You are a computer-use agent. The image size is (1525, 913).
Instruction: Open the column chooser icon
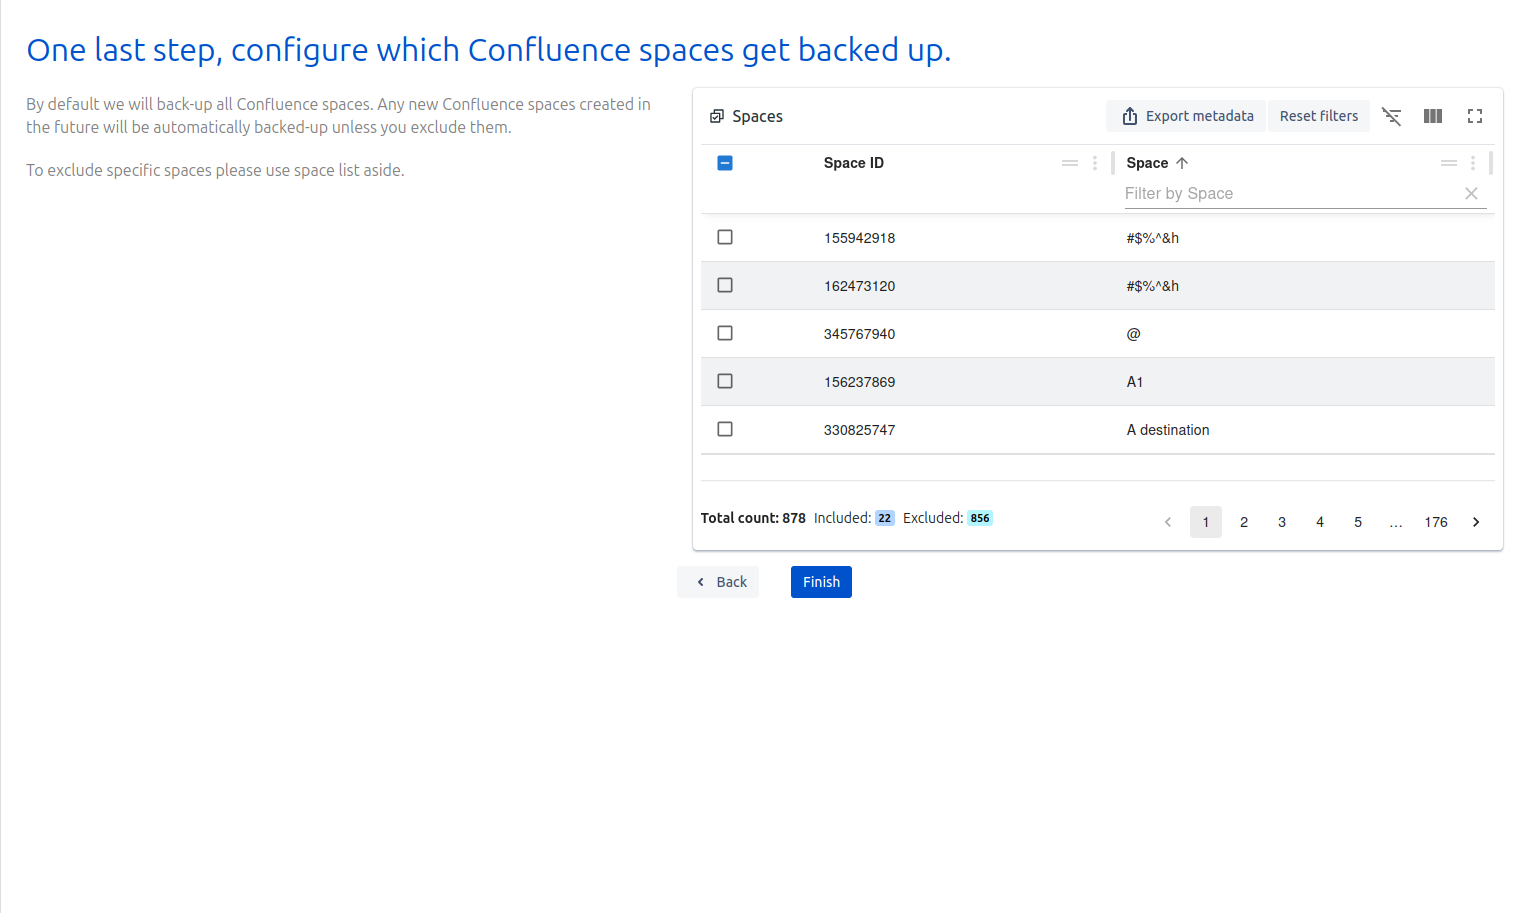(x=1433, y=116)
